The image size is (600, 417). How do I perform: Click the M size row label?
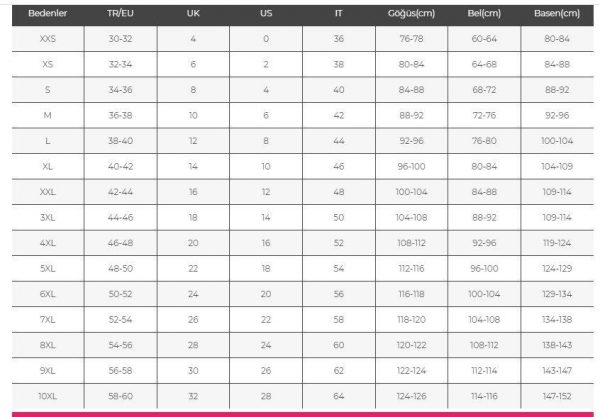tap(47, 115)
